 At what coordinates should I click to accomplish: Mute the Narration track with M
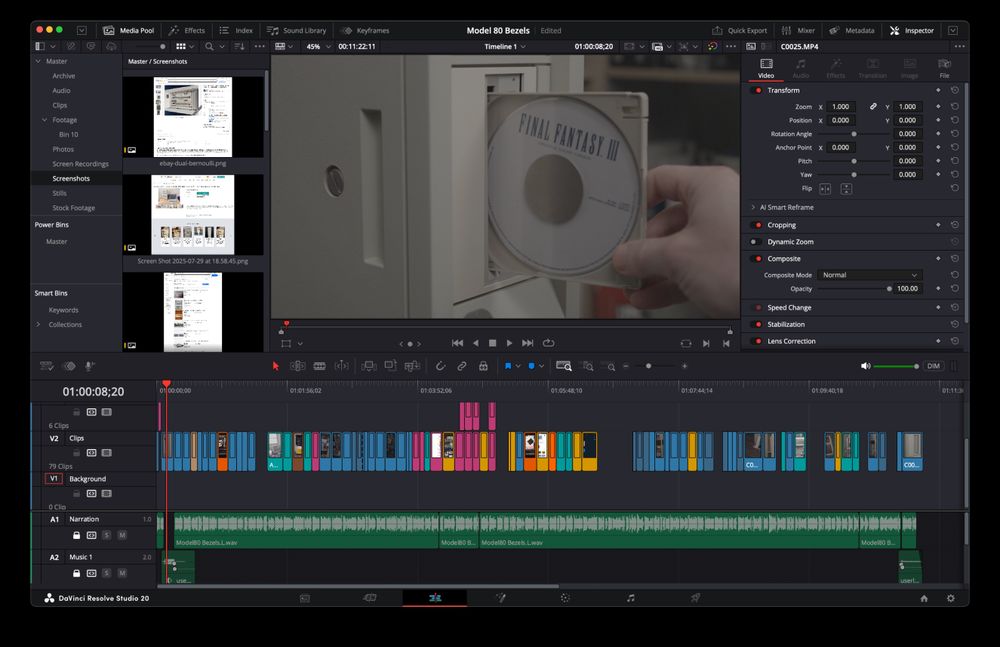pos(122,535)
